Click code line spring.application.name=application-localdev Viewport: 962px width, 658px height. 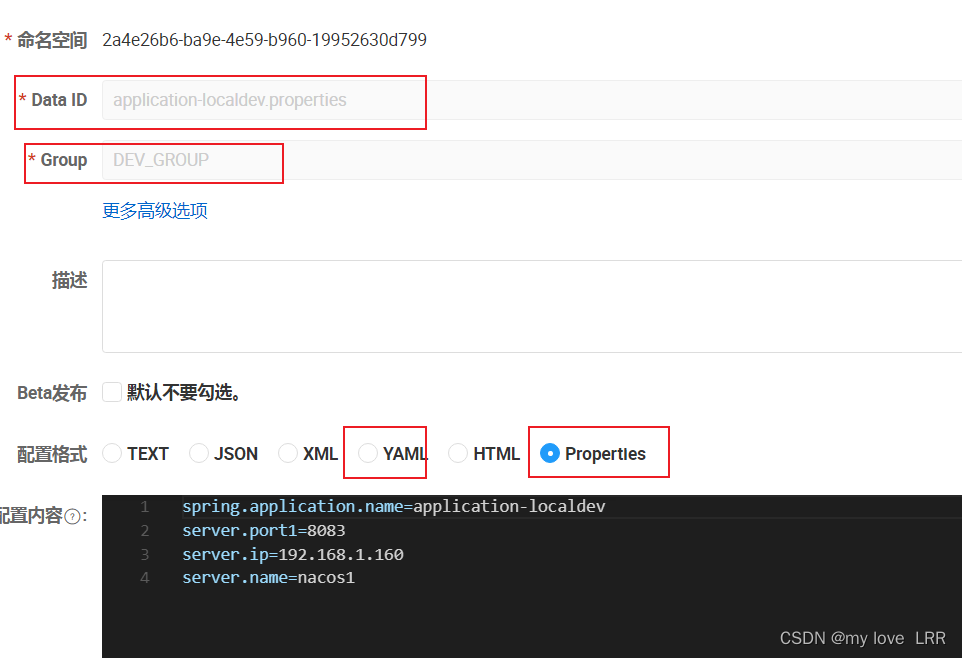point(393,506)
